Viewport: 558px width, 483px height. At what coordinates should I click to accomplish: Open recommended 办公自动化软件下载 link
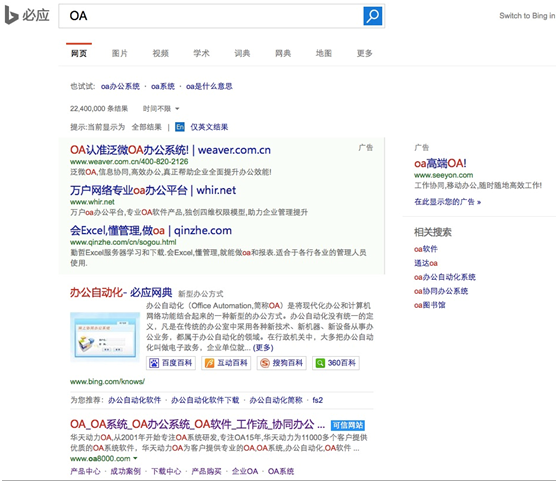(205, 400)
